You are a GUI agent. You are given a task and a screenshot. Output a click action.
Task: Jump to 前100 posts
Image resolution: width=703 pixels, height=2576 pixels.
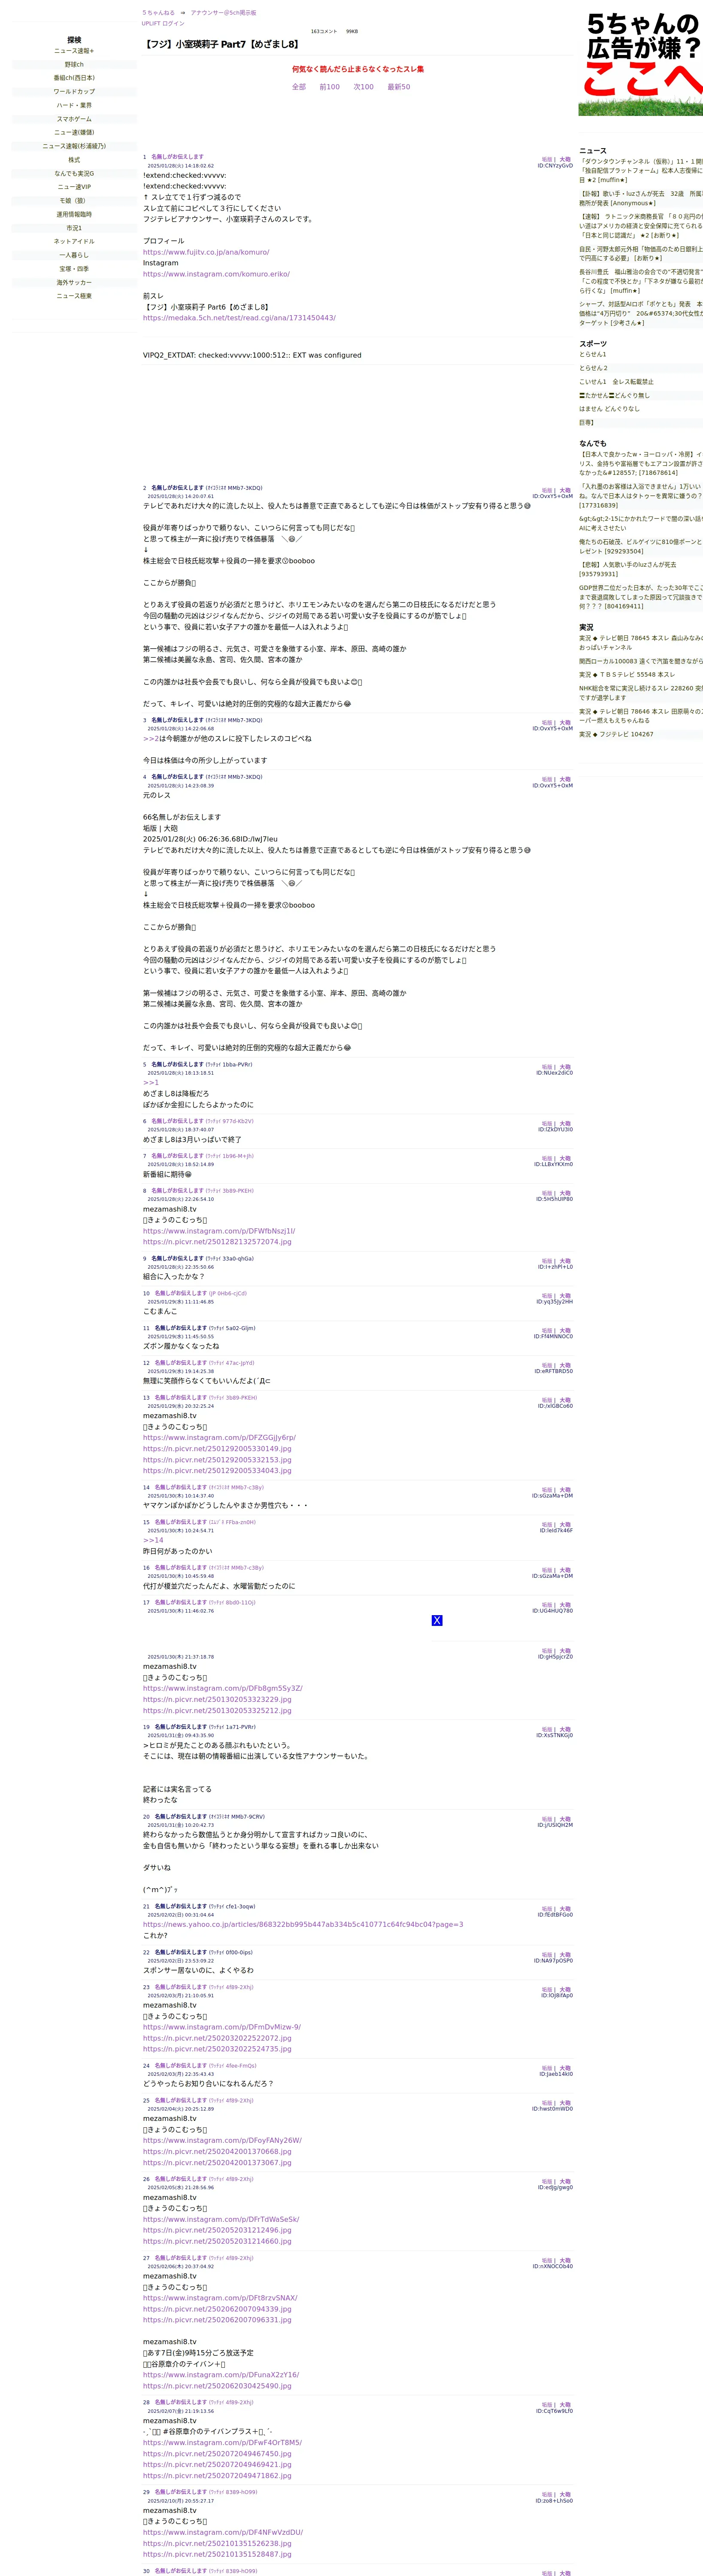[x=329, y=87]
